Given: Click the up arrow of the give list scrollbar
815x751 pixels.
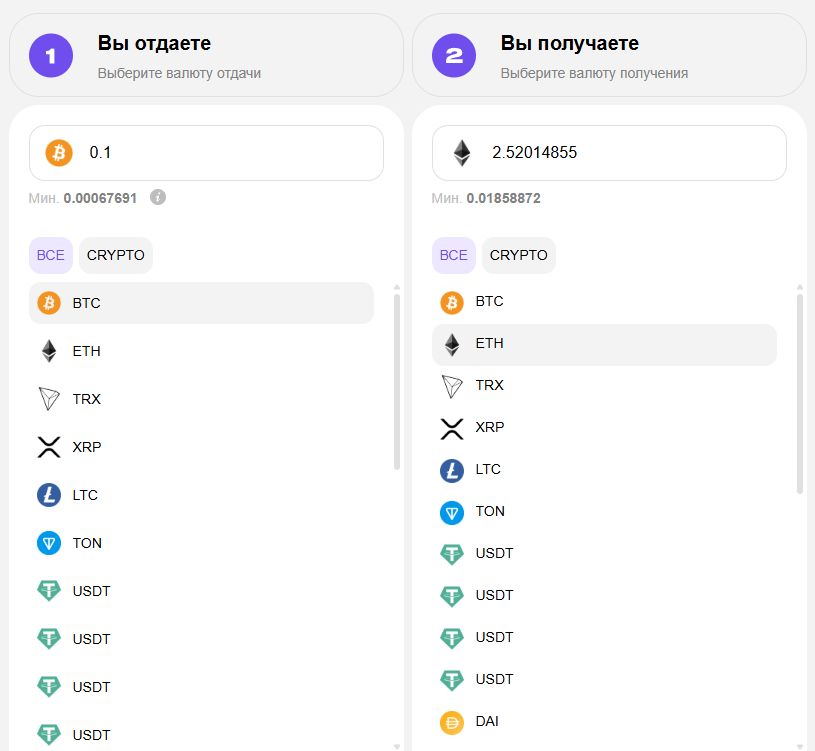Looking at the screenshot, I should pos(397,287).
